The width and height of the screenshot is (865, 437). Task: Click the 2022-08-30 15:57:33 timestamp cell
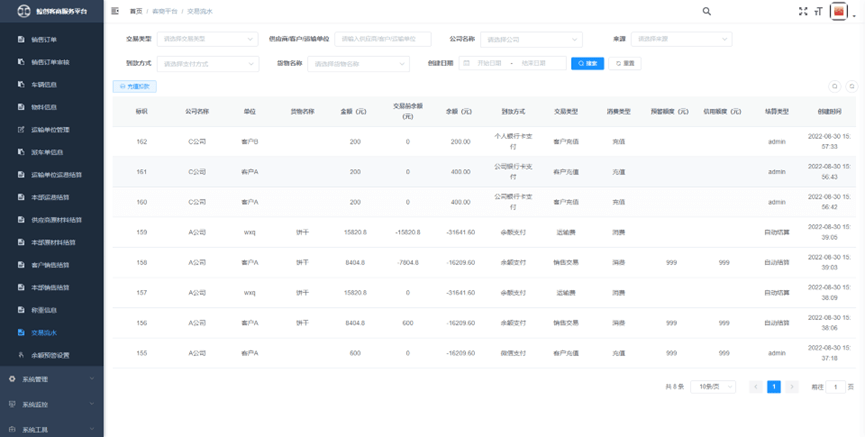point(830,141)
